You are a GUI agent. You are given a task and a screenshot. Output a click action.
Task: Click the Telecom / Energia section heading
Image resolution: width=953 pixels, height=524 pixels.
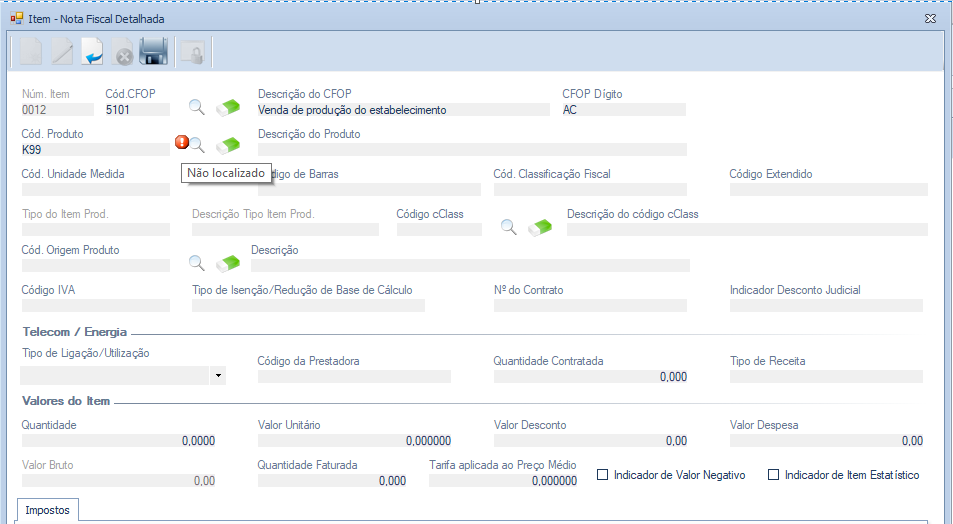75,332
